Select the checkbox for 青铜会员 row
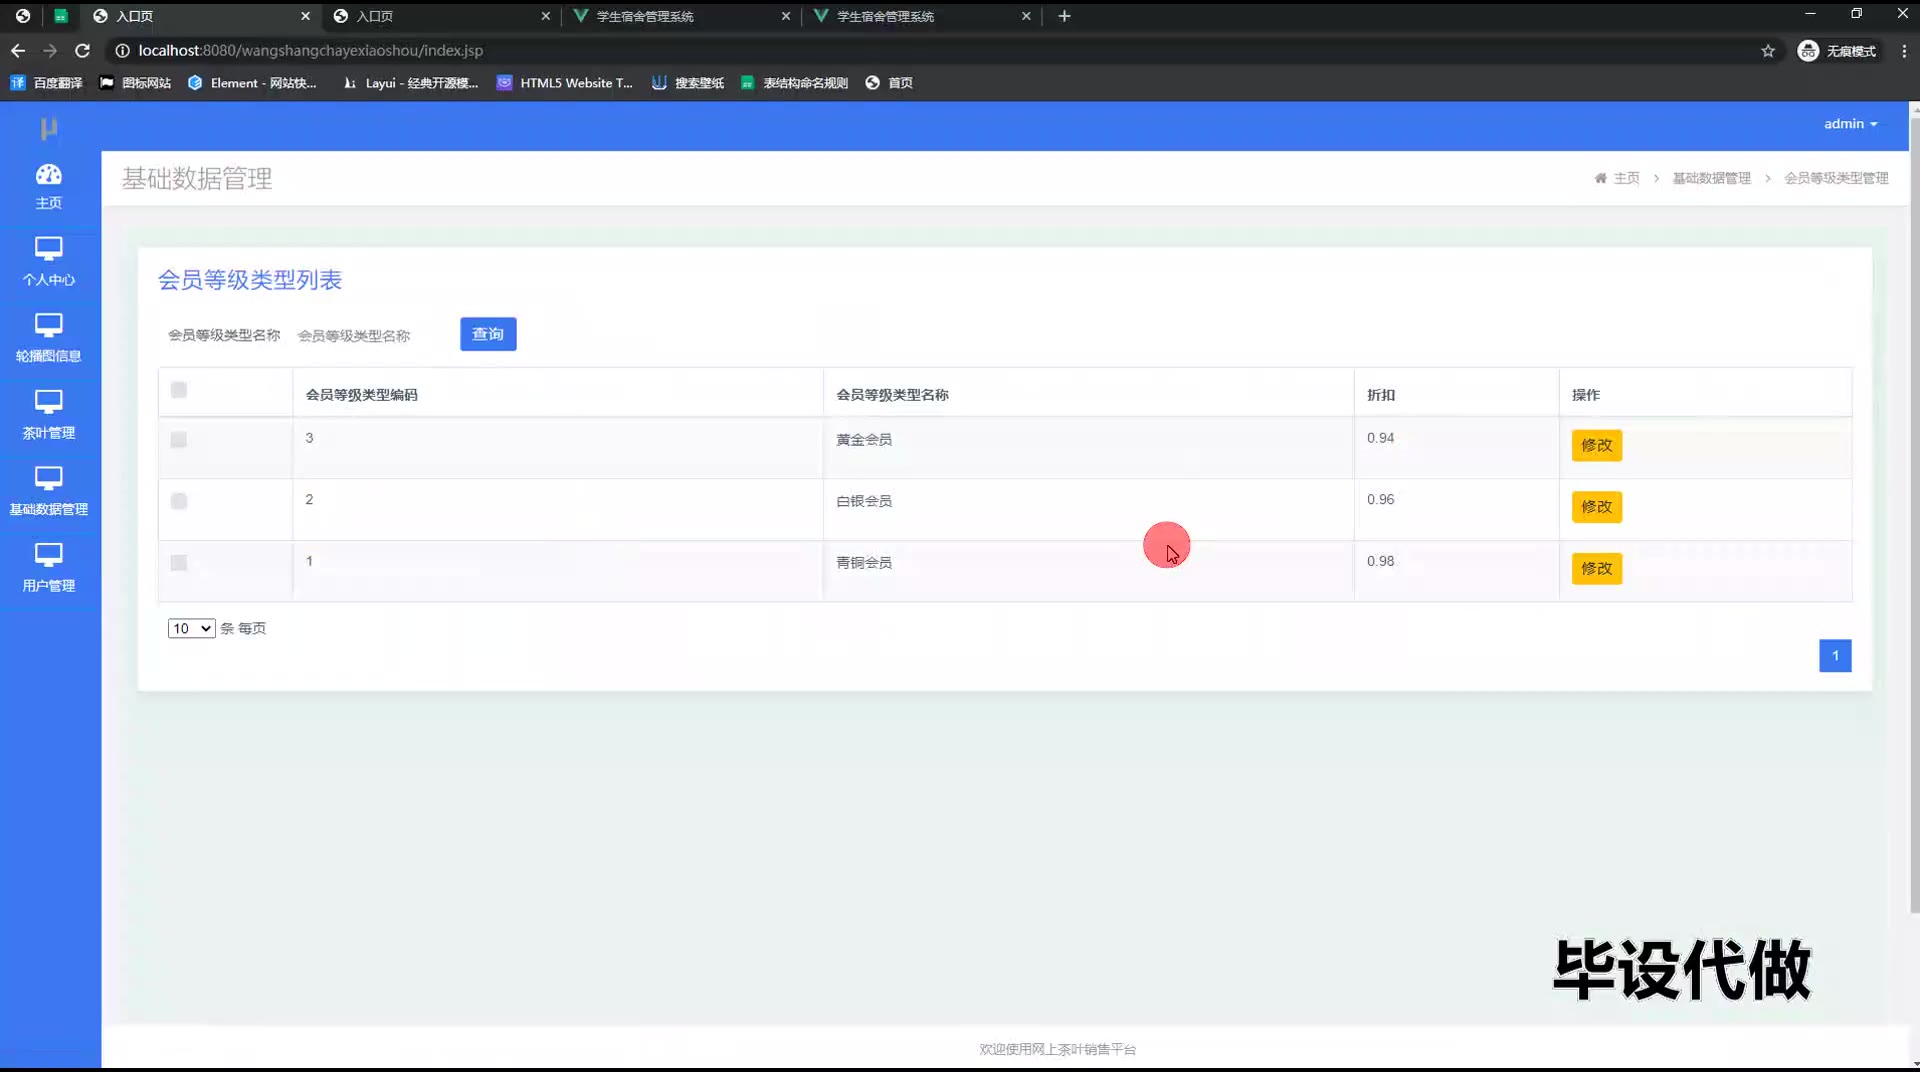This screenshot has height=1072, width=1920. click(x=179, y=563)
